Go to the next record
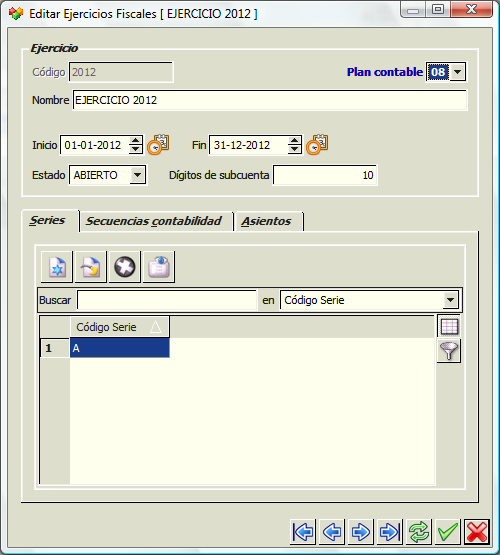 click(x=361, y=531)
